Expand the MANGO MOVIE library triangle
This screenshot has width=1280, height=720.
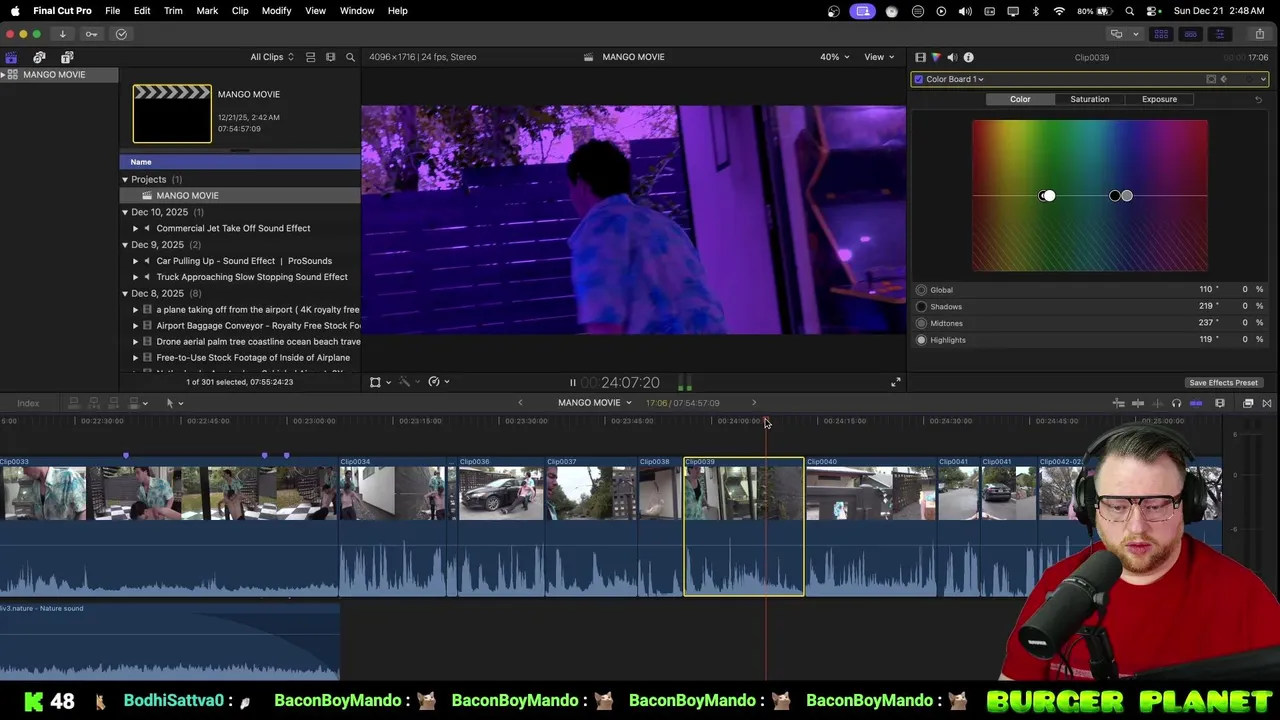click(x=4, y=75)
